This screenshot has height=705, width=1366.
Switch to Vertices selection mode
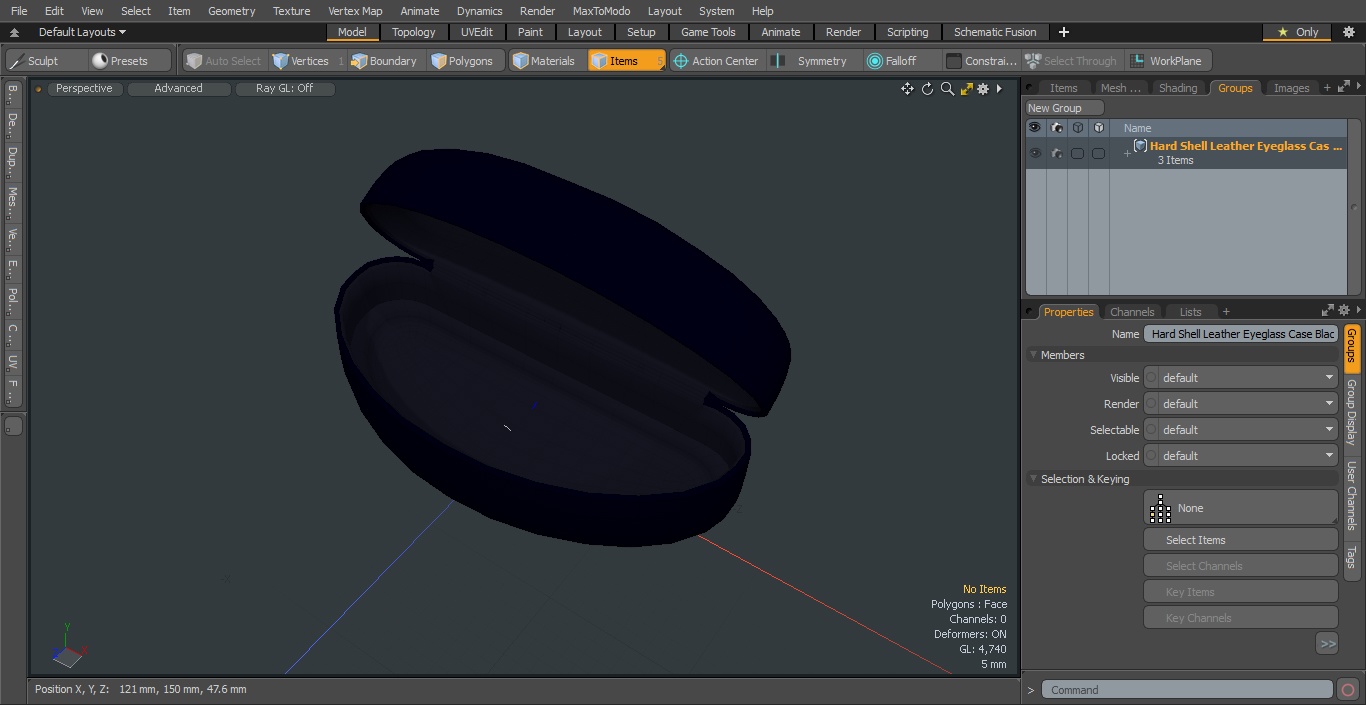308,61
